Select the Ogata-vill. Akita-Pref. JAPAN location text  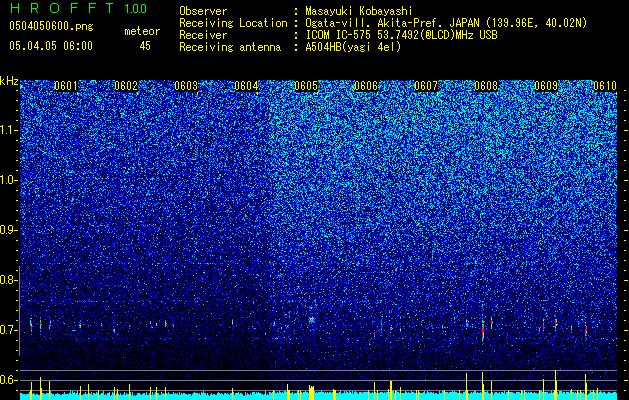tap(446, 23)
